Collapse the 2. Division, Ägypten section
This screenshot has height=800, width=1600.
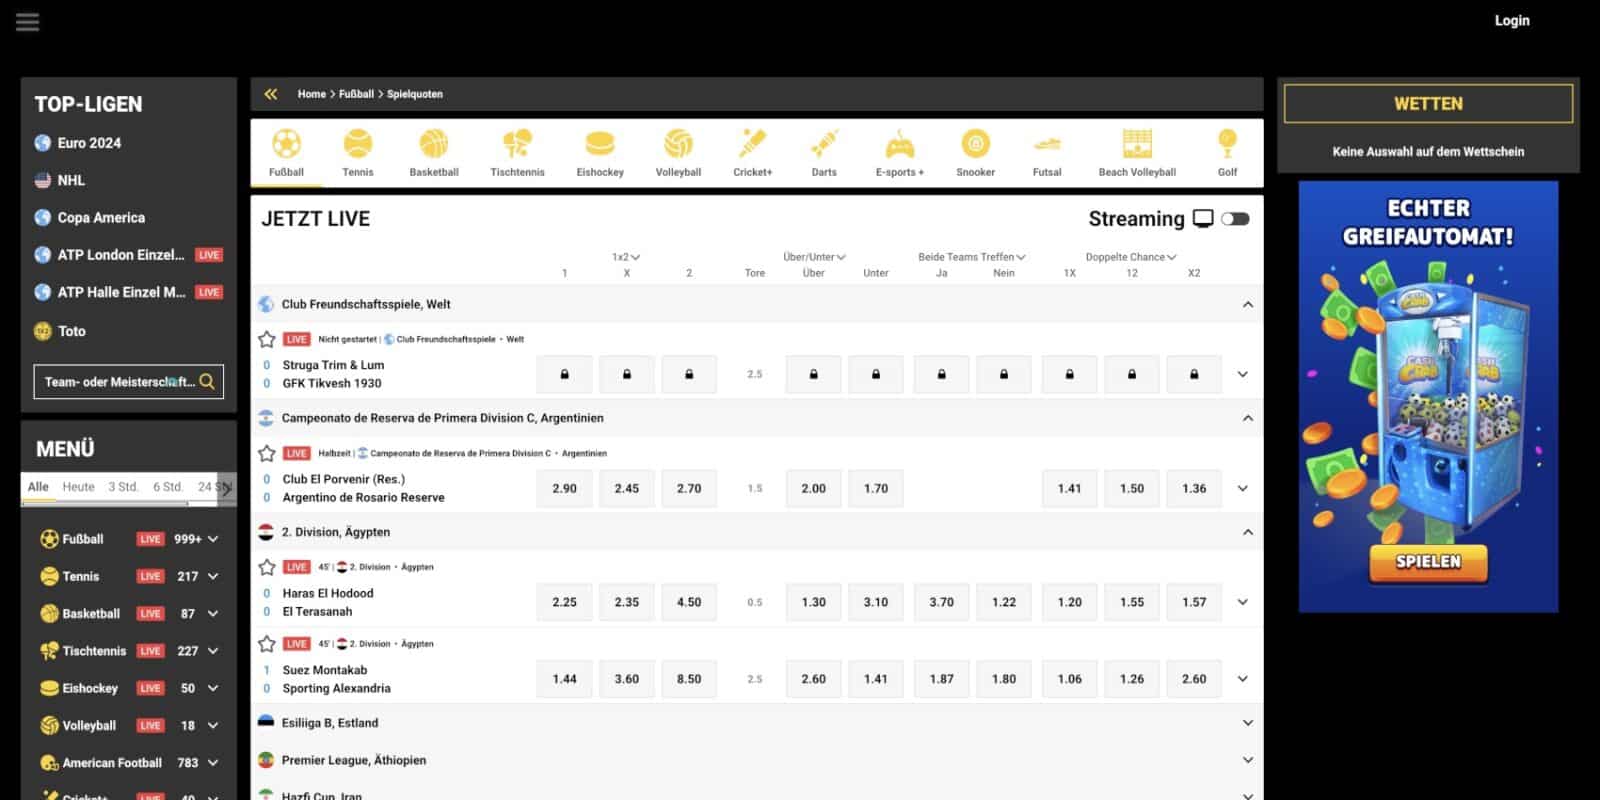pyautogui.click(x=1247, y=532)
